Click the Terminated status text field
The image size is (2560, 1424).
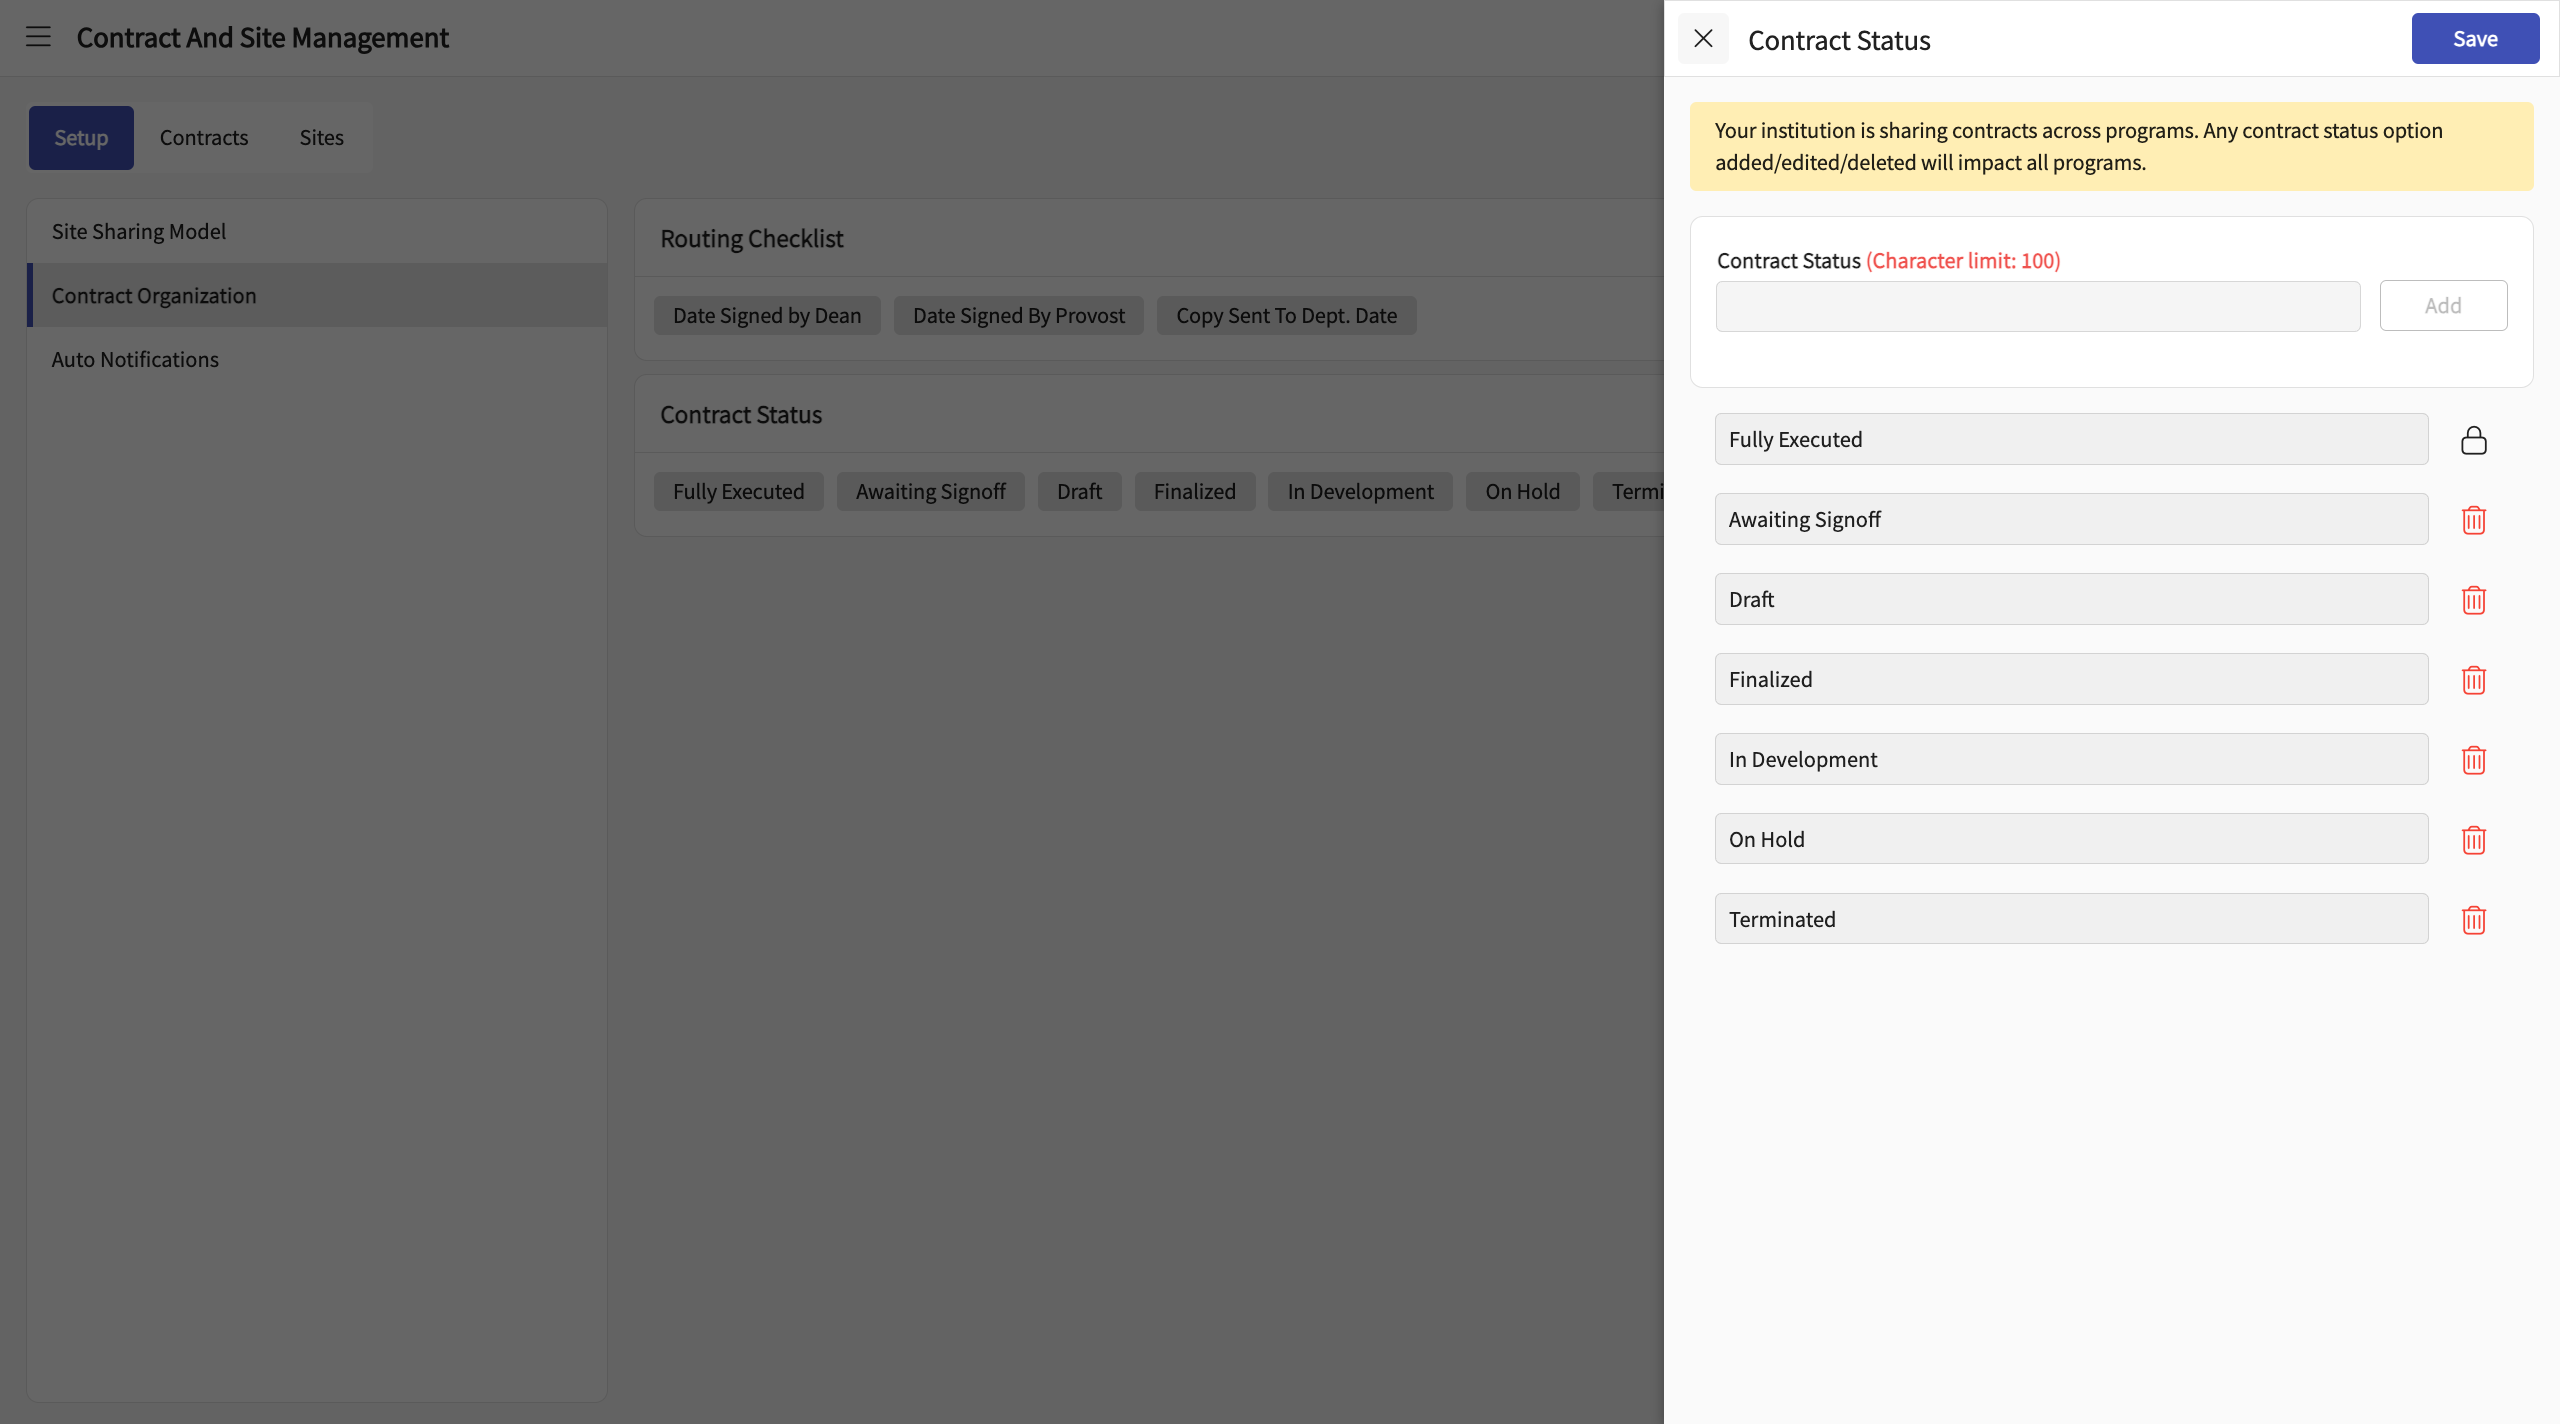[2070, 919]
